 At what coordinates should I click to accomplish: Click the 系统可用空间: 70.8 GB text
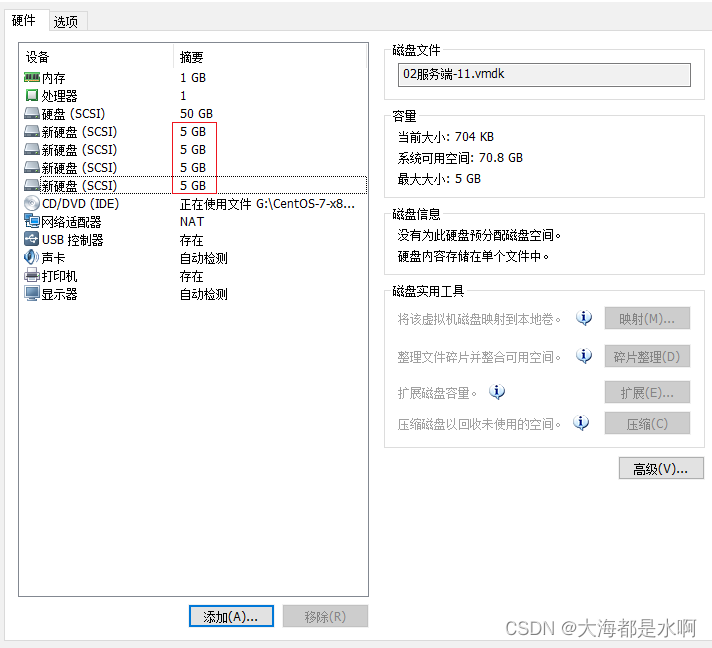[460, 158]
